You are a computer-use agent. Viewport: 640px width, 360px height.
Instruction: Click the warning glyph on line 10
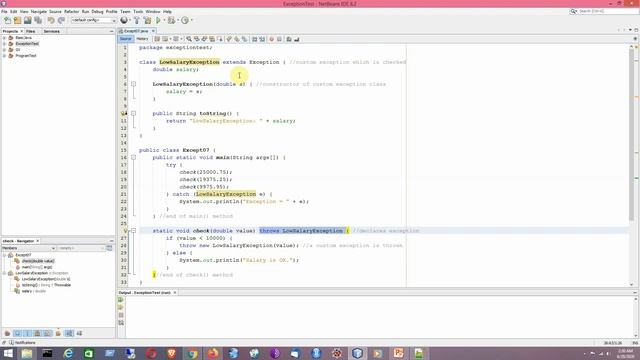click(x=124, y=113)
